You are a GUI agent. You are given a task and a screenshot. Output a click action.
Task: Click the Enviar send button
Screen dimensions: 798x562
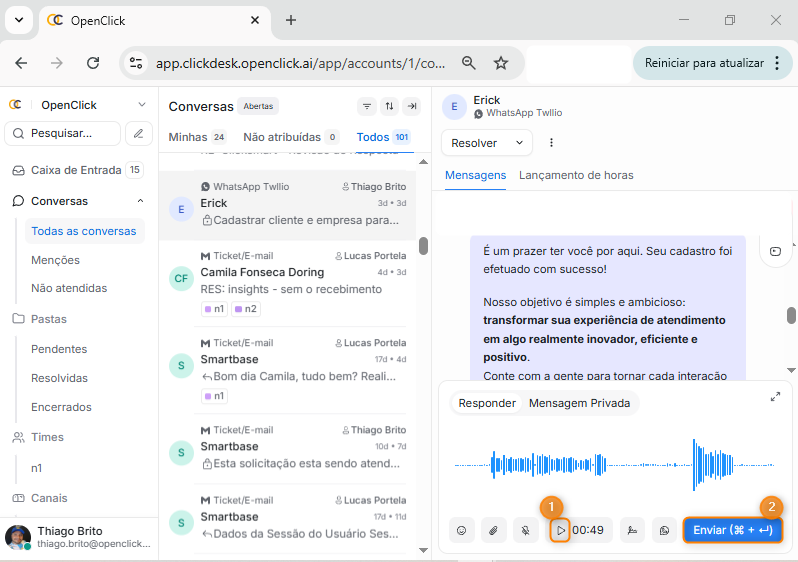[x=732, y=530]
